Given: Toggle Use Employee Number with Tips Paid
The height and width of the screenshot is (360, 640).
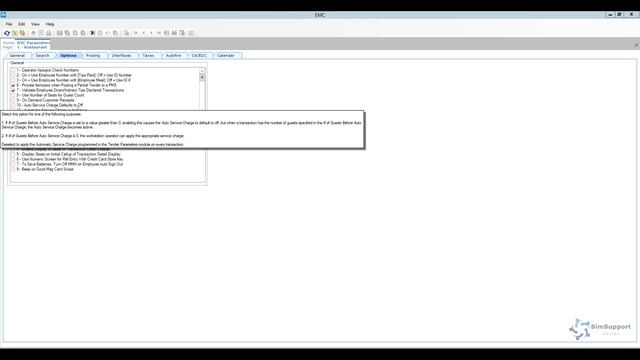Looking at the screenshot, I should click(13, 75).
